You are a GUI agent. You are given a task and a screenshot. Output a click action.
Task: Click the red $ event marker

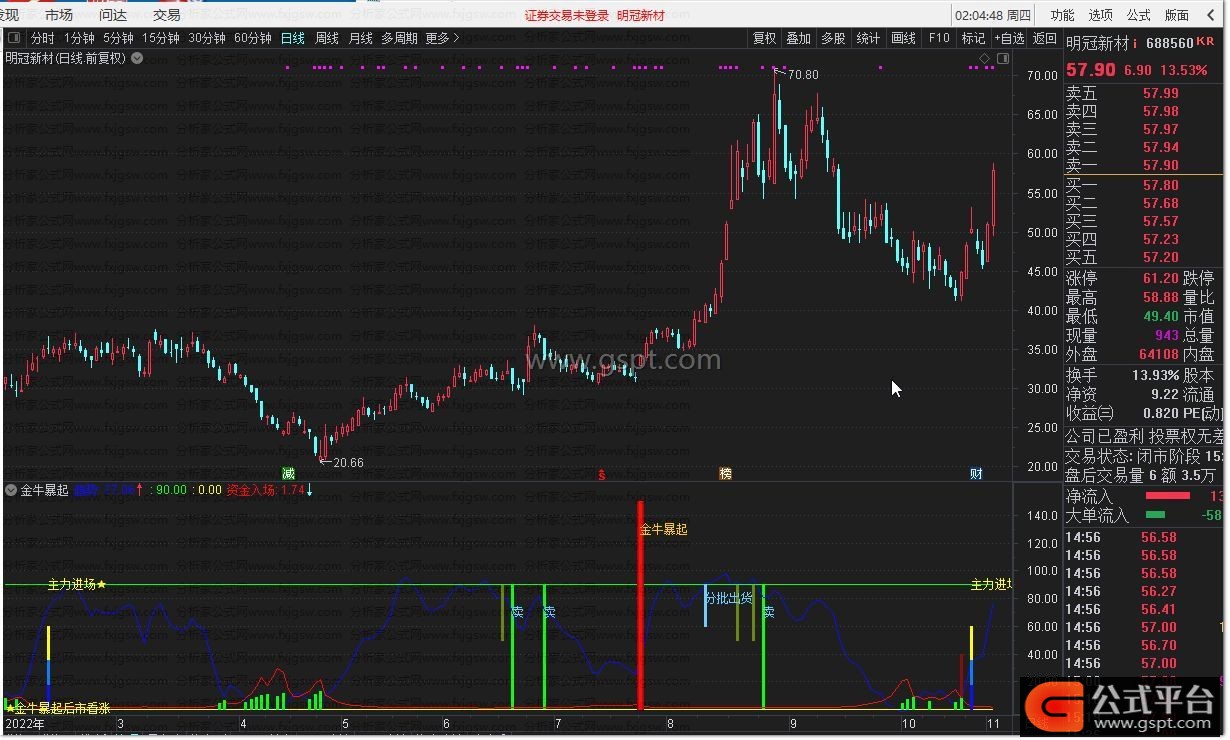point(601,473)
